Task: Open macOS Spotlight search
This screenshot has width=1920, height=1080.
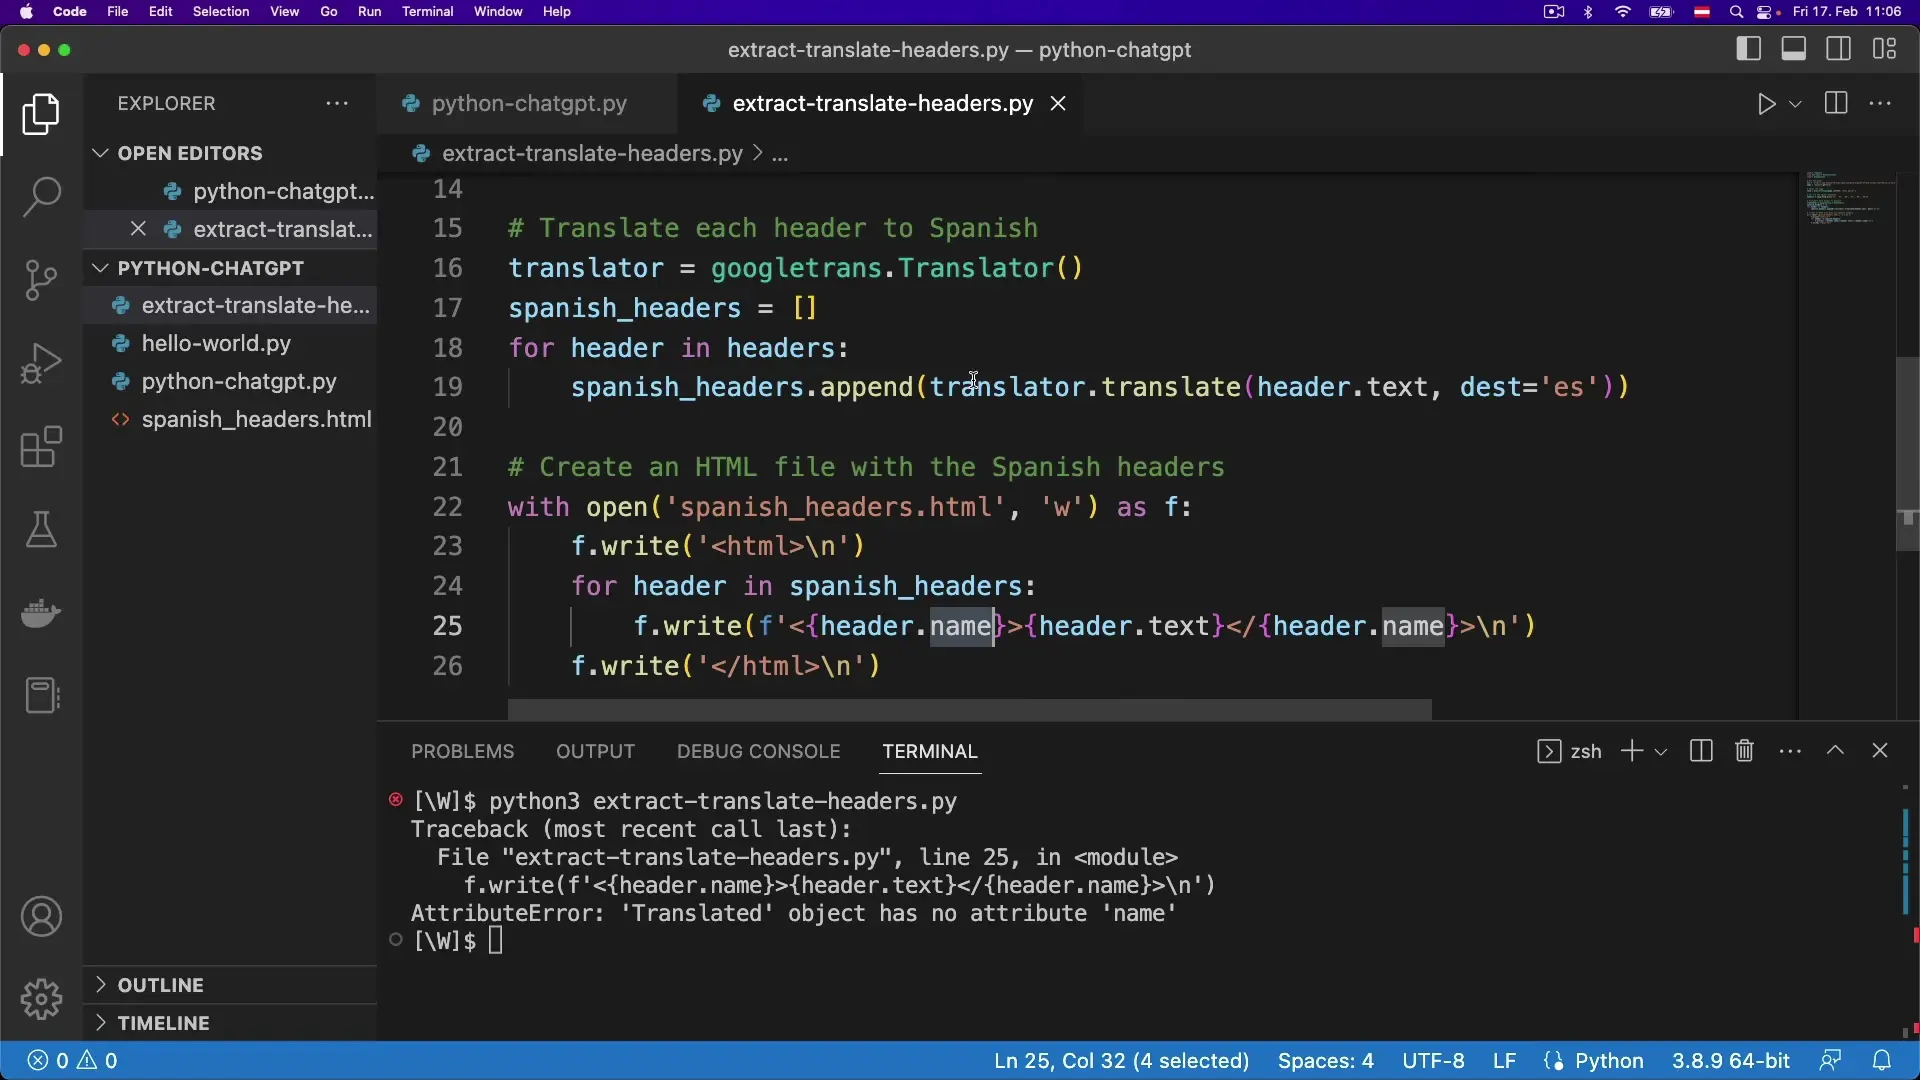Action: 1737,12
